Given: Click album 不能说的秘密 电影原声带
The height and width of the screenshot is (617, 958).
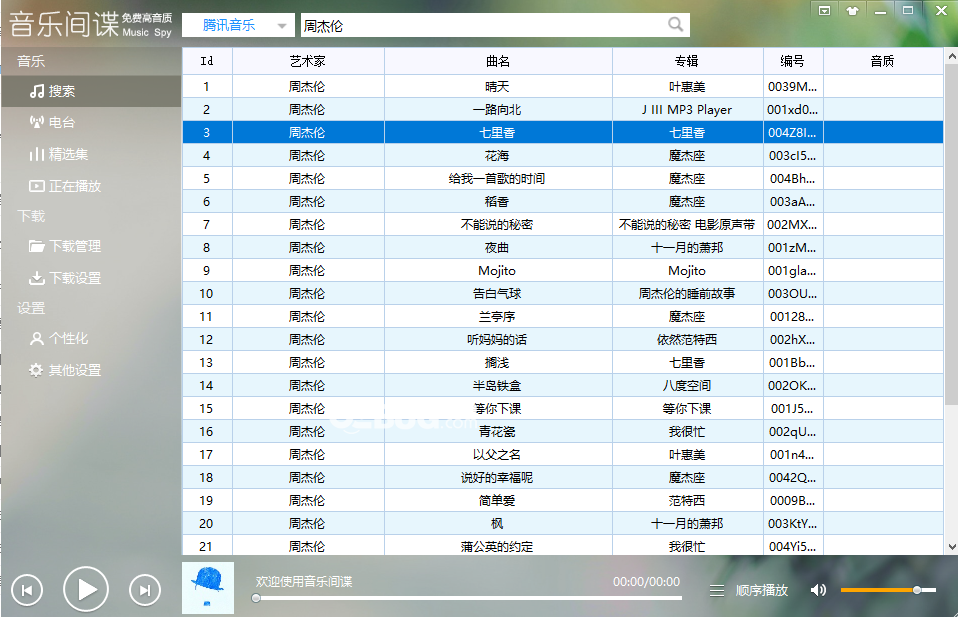Looking at the screenshot, I should point(687,225).
